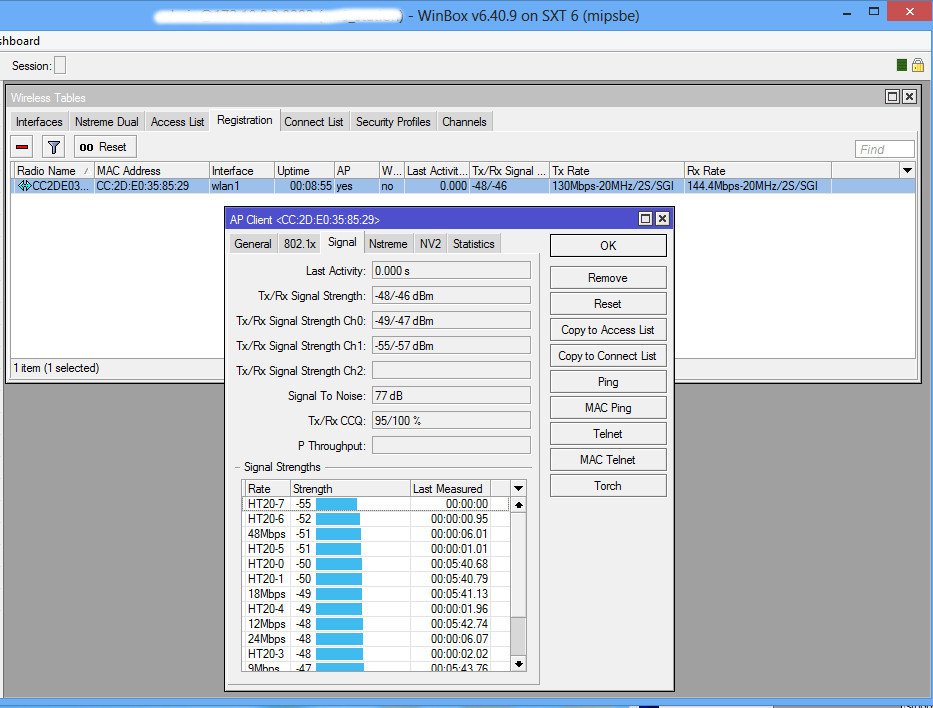Click the Strength column header

click(x=350, y=488)
